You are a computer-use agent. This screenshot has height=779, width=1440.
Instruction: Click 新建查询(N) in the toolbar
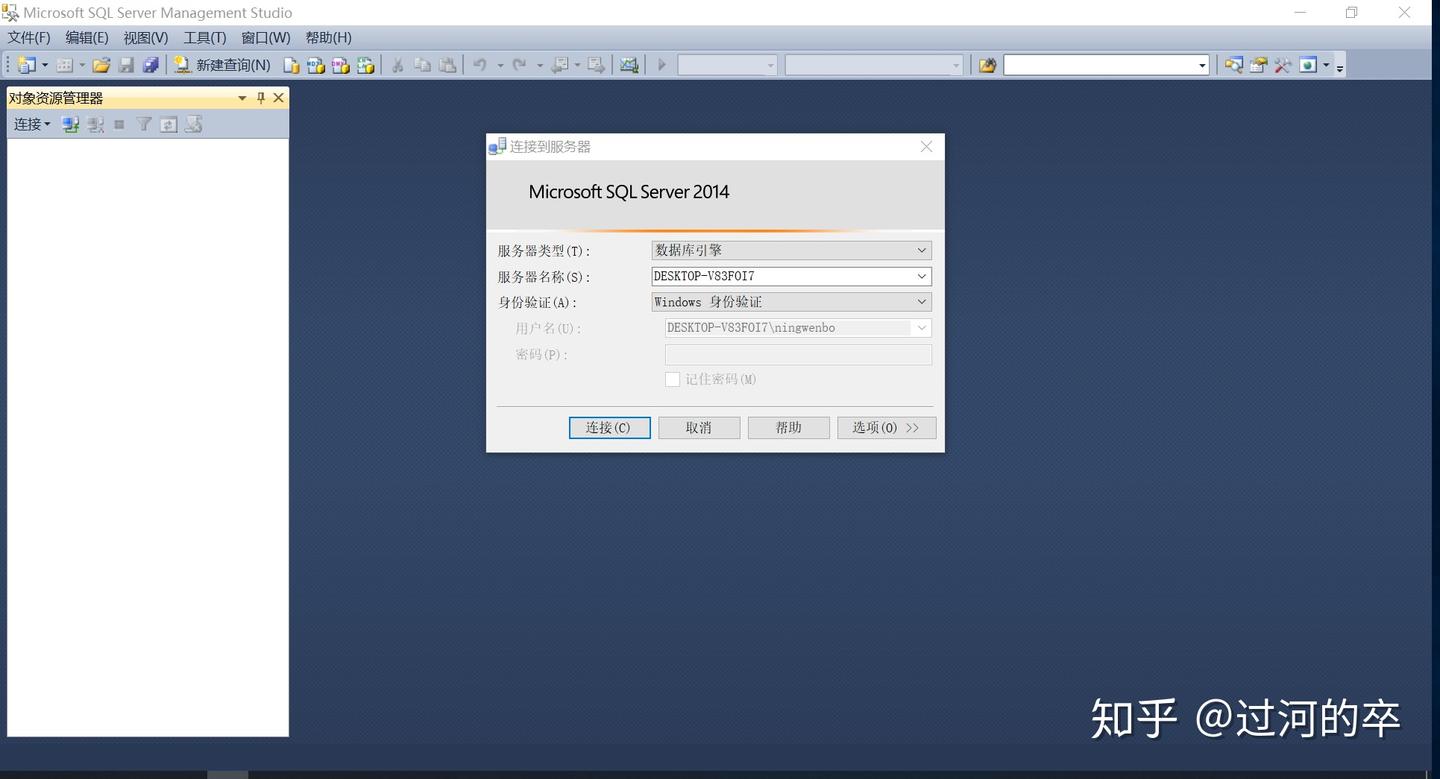(x=222, y=65)
